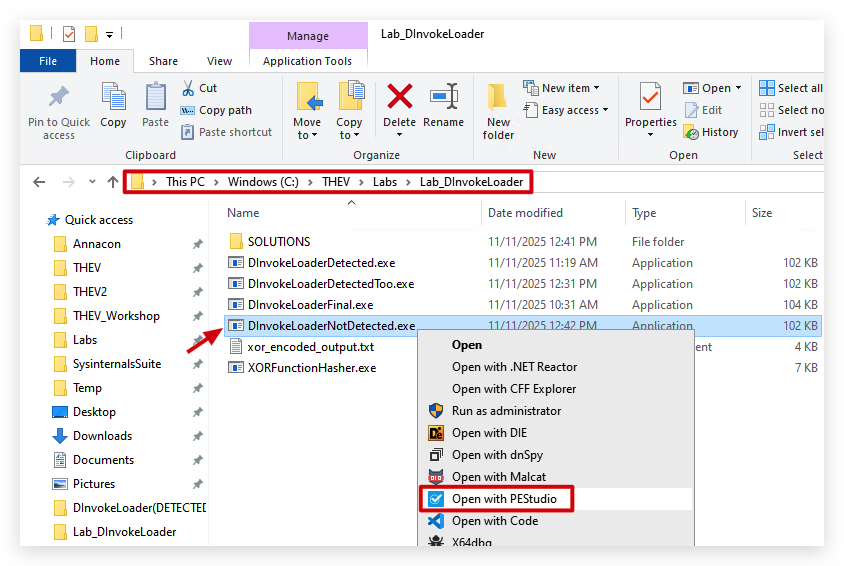Select DInvokeLoaderDetected.exe file
Screen dimensions: 844x566
pos(321,263)
